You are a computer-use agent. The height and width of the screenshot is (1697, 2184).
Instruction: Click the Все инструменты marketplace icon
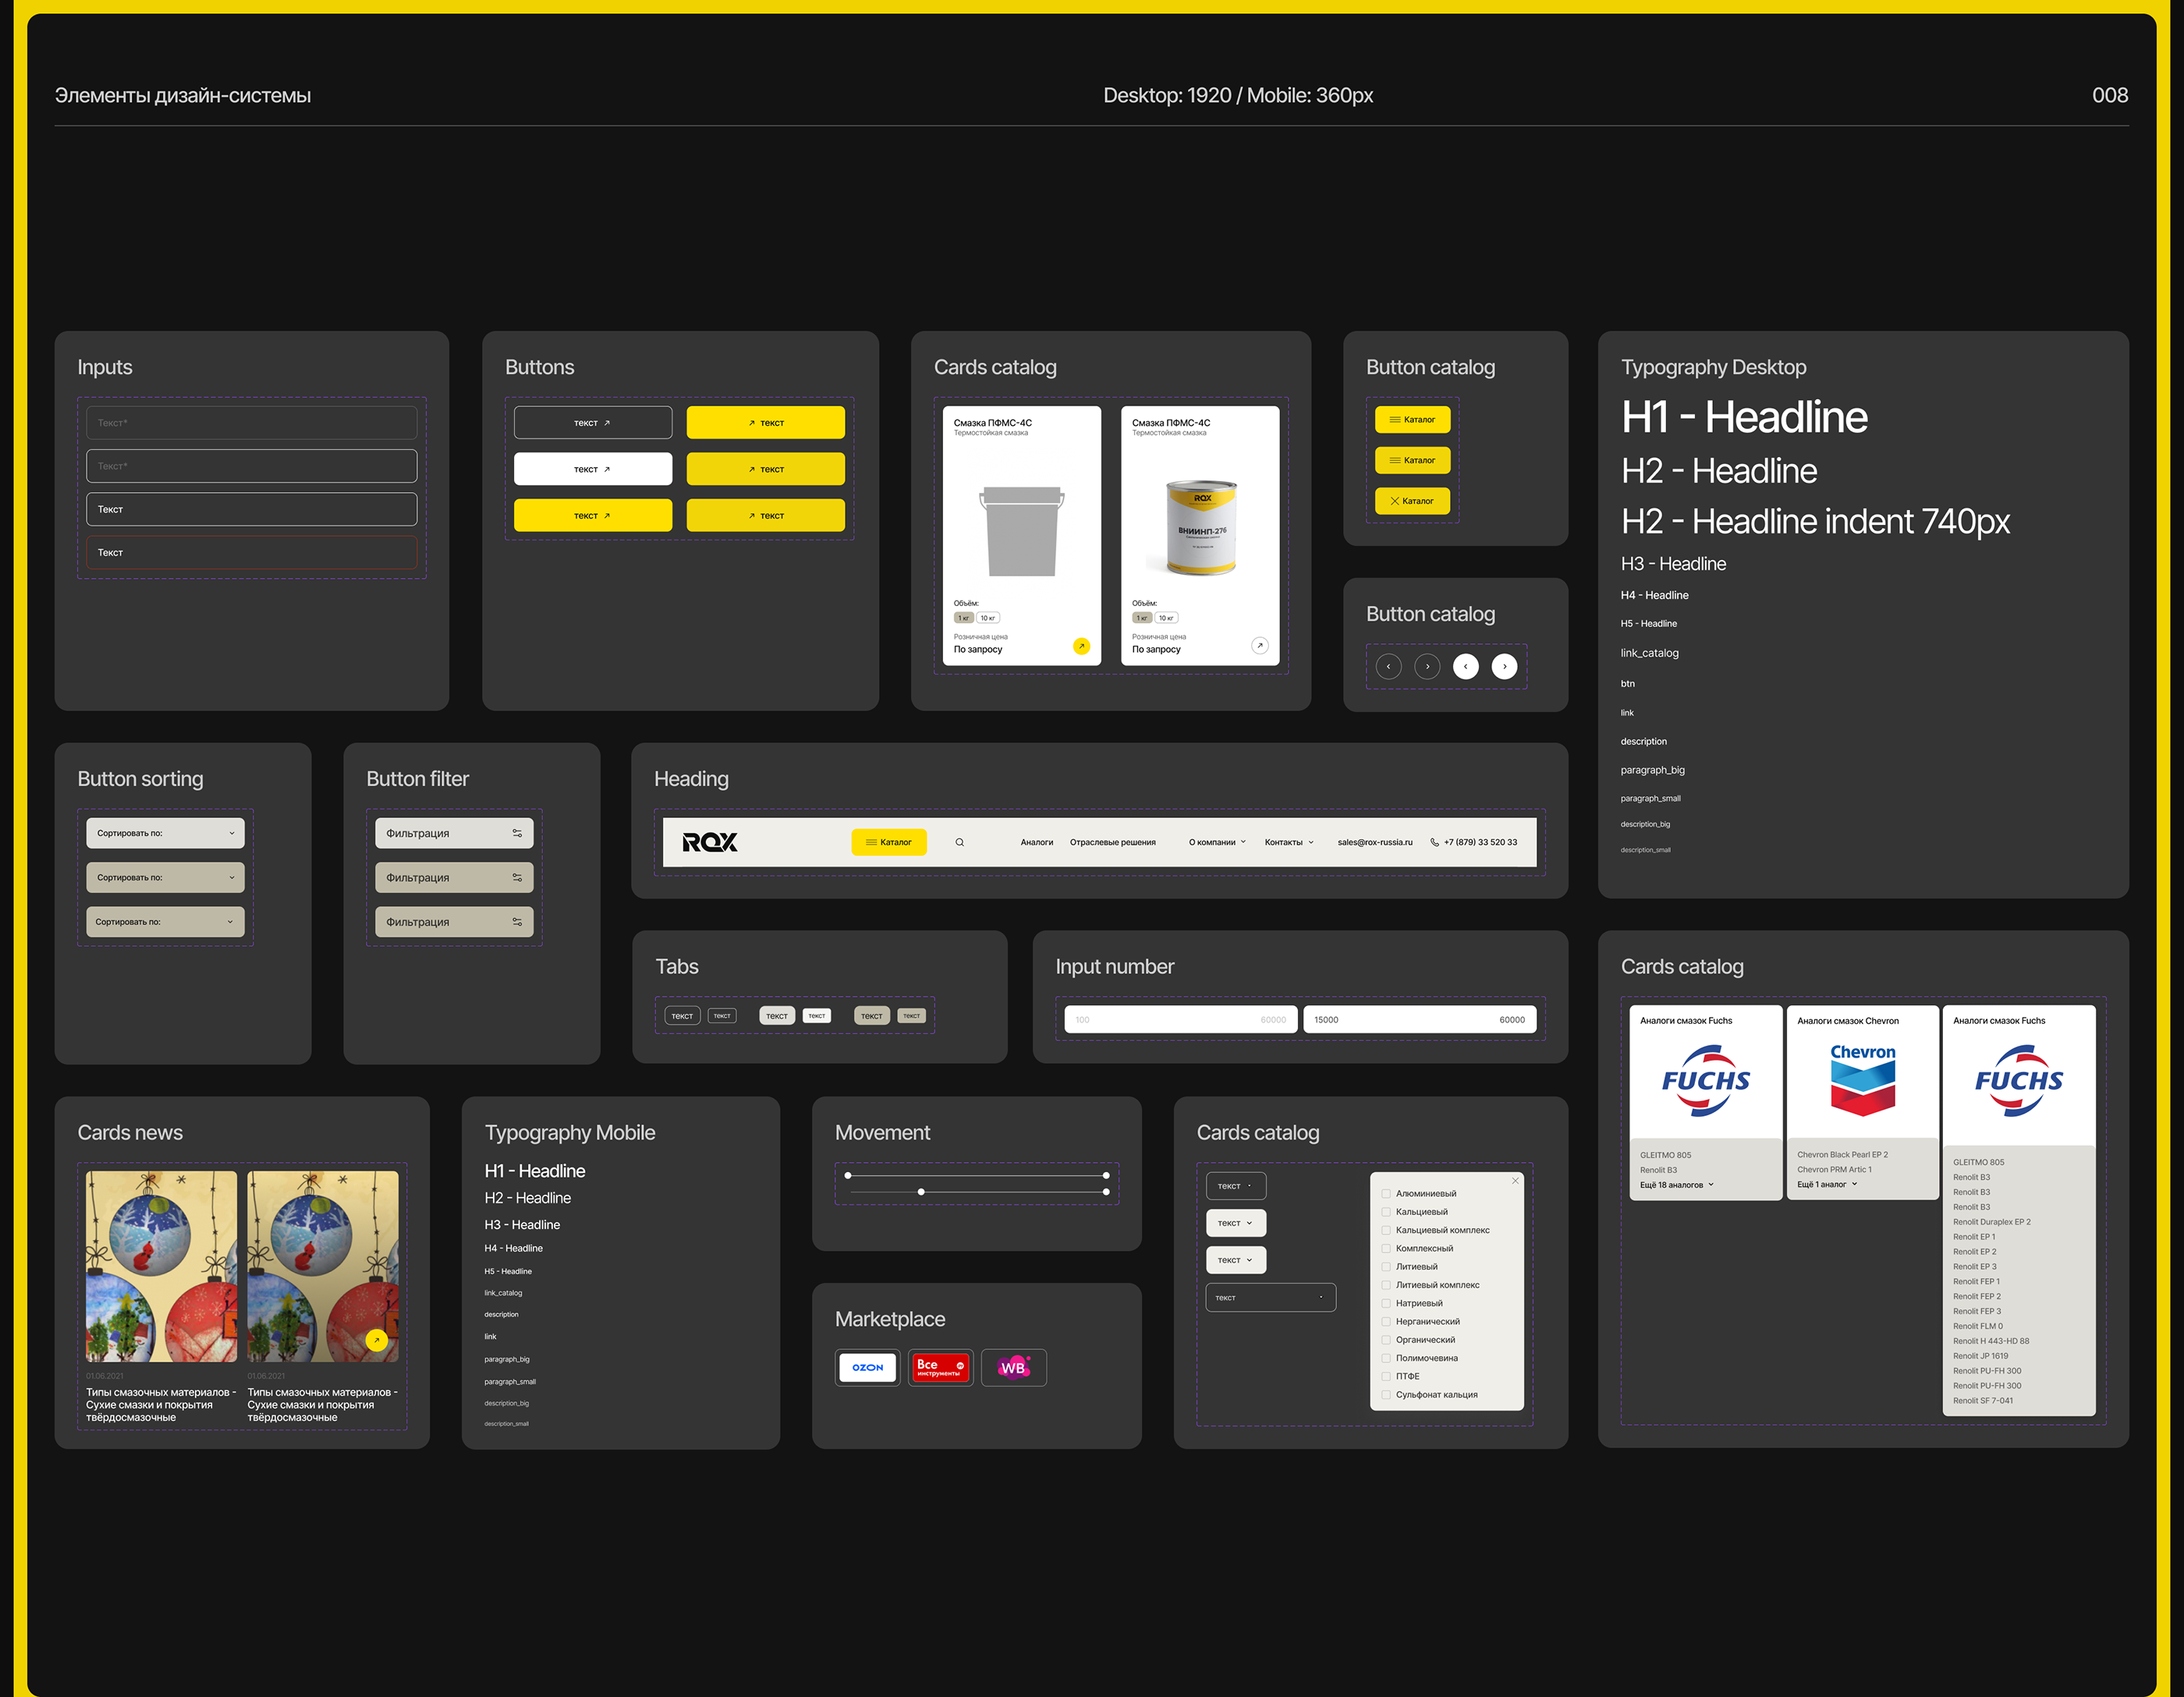[940, 1367]
